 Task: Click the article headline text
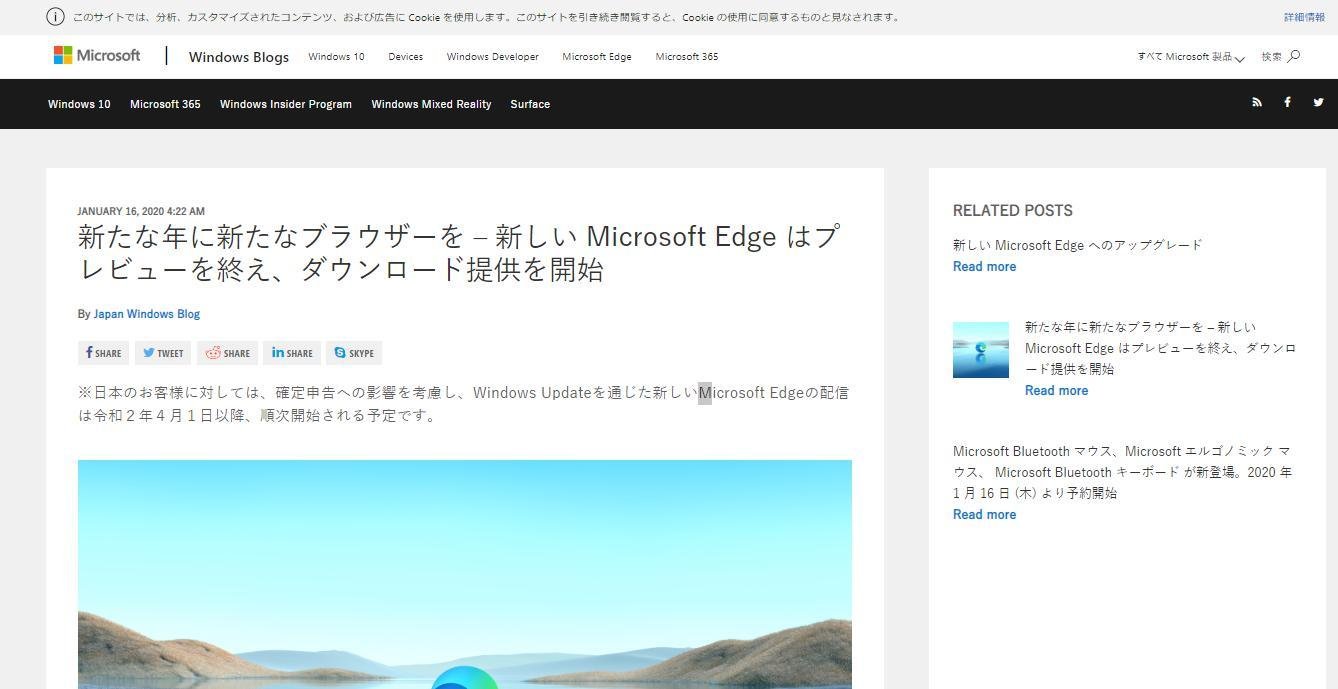[x=458, y=253]
